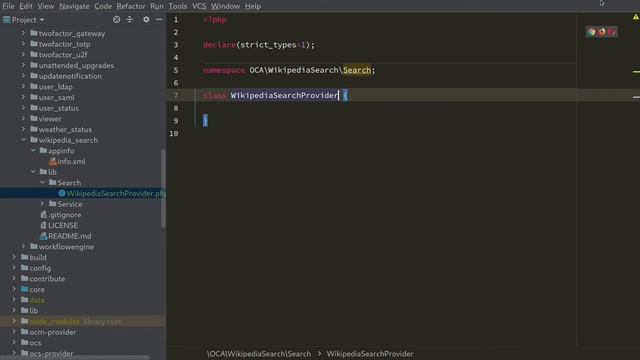640x360 pixels.
Task: Click the Expand/Collapse All icon in Project panel
Action: point(130,19)
